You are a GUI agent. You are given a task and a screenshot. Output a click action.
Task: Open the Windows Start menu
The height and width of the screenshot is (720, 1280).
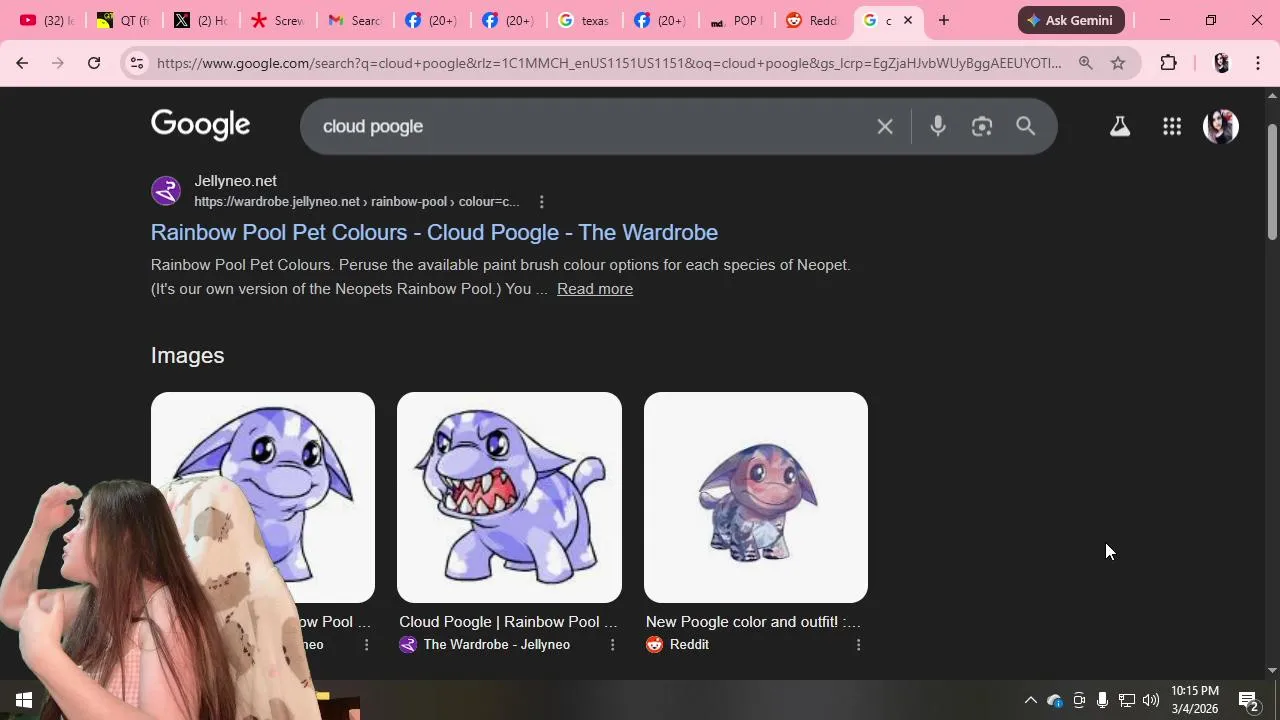pos(24,700)
